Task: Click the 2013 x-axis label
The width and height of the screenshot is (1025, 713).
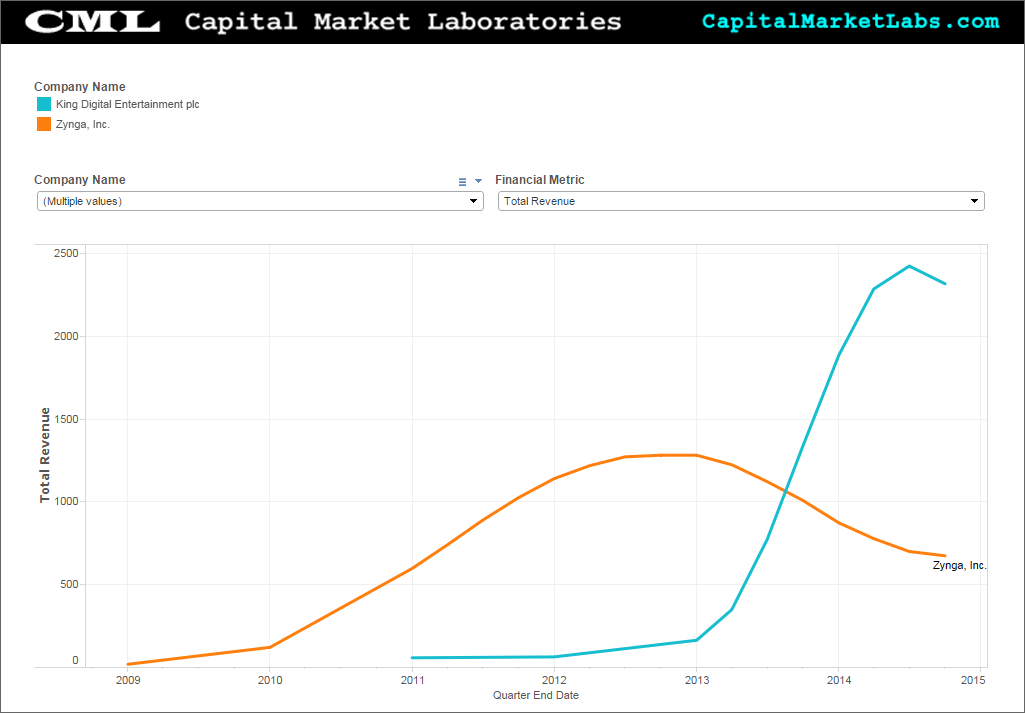Action: pos(697,680)
